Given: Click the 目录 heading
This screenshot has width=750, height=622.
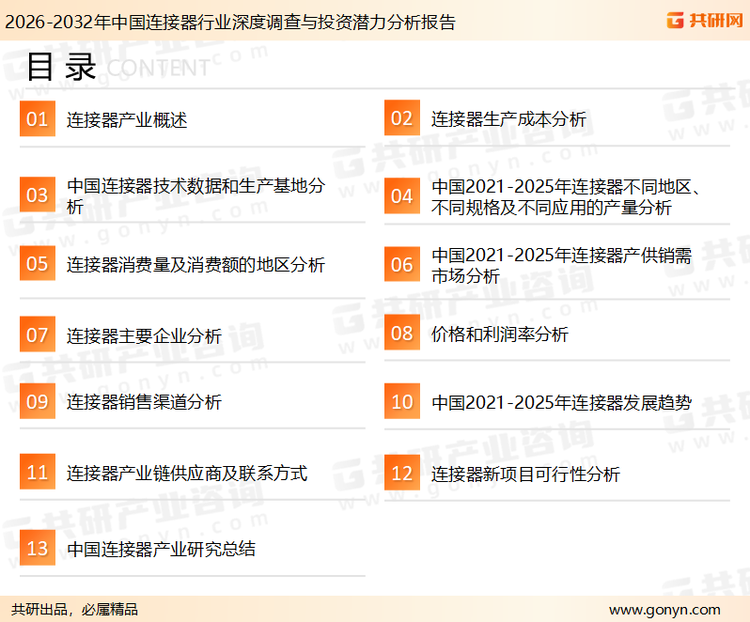Looking at the screenshot, I should click(x=61, y=67).
